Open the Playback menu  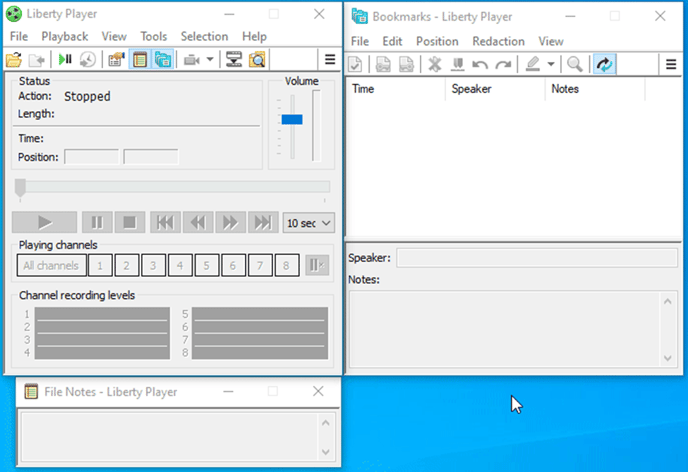(x=65, y=36)
